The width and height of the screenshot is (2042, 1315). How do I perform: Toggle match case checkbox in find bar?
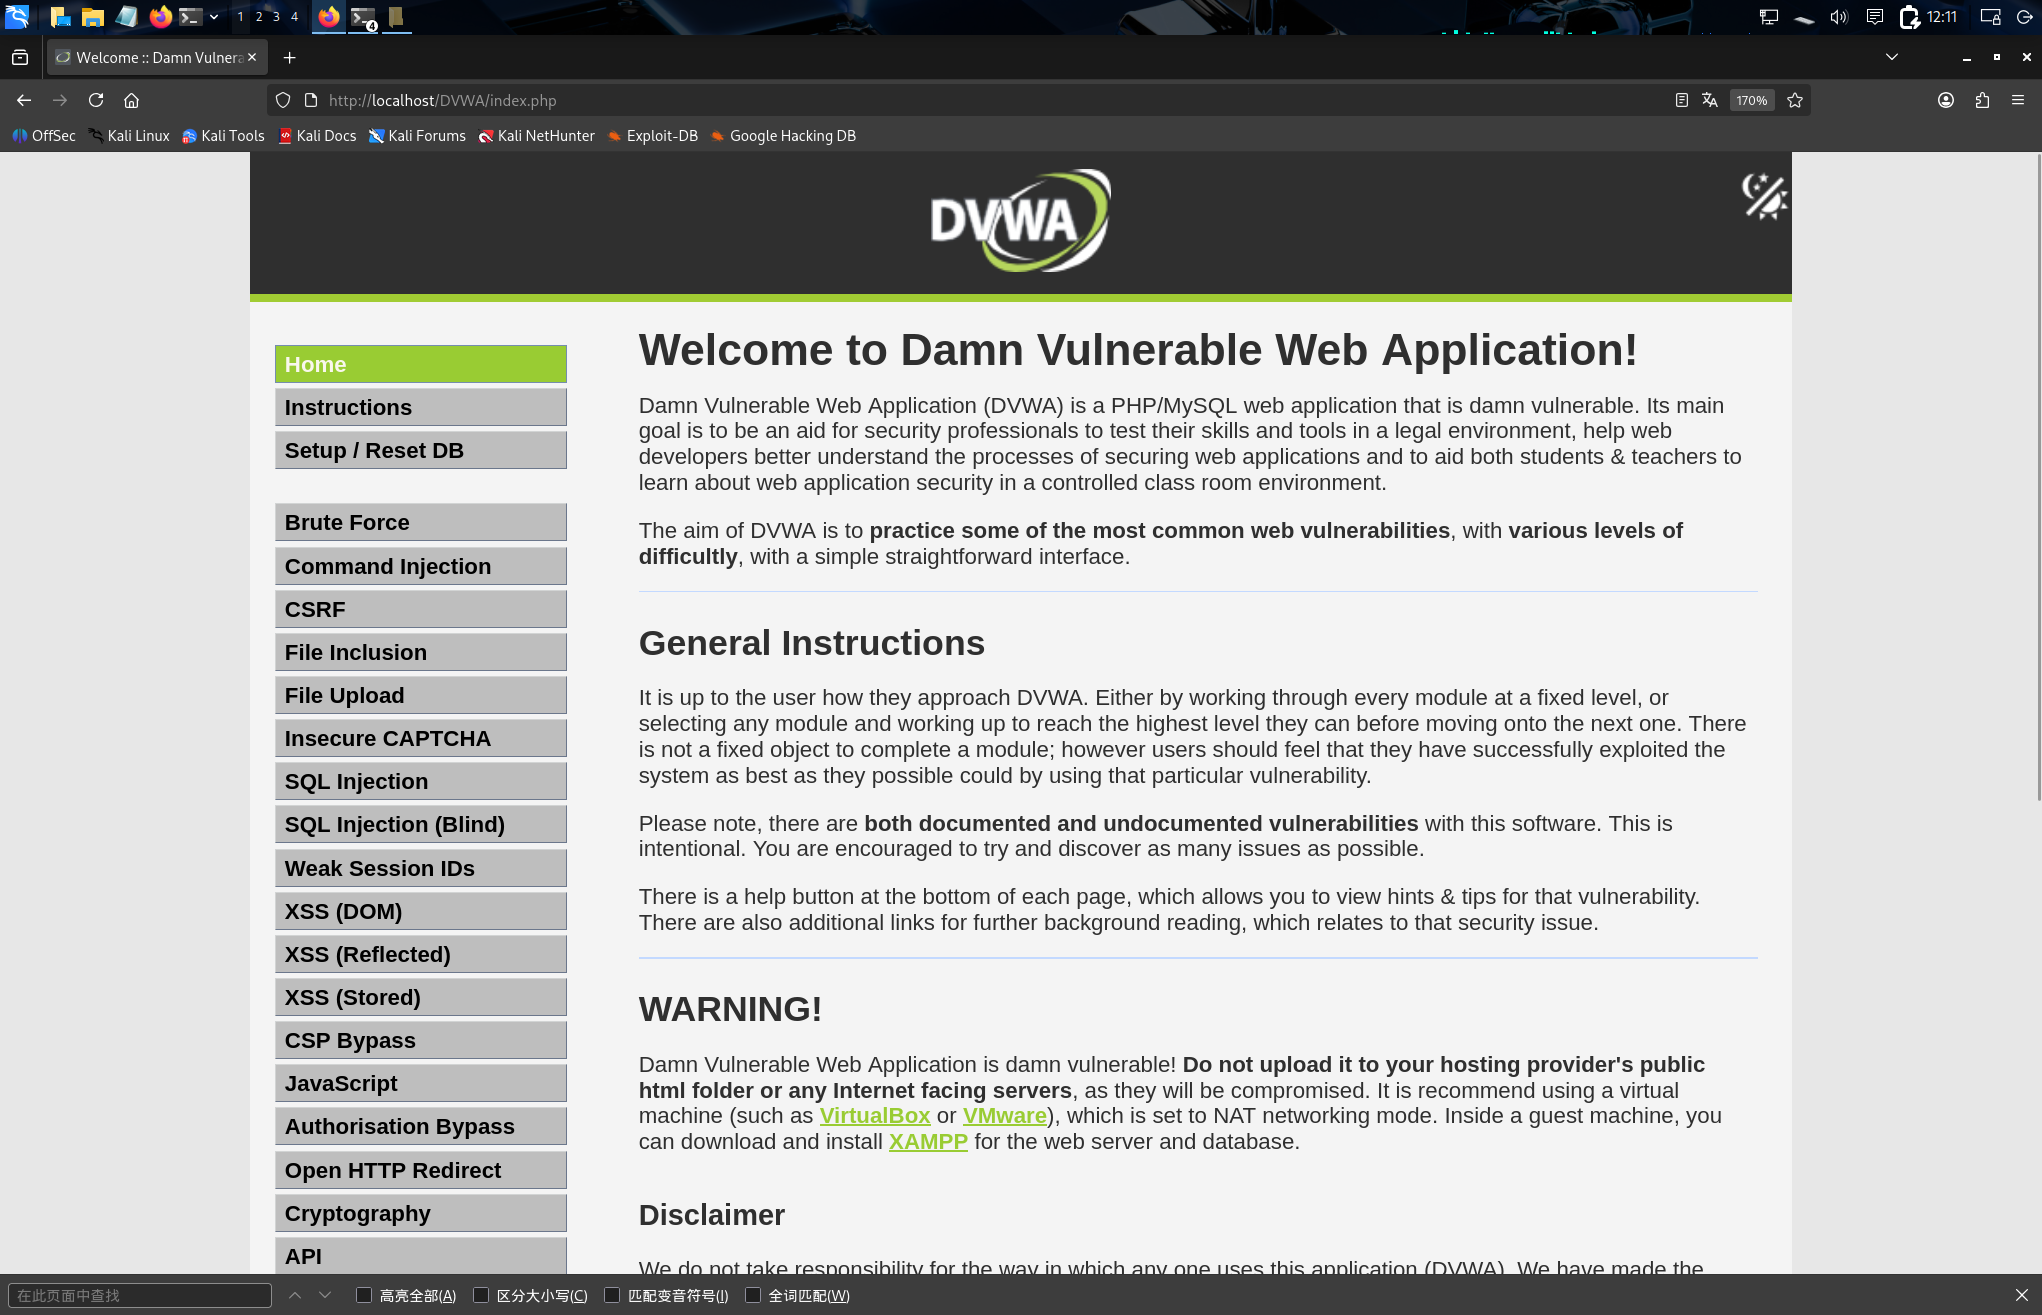[x=481, y=1295]
